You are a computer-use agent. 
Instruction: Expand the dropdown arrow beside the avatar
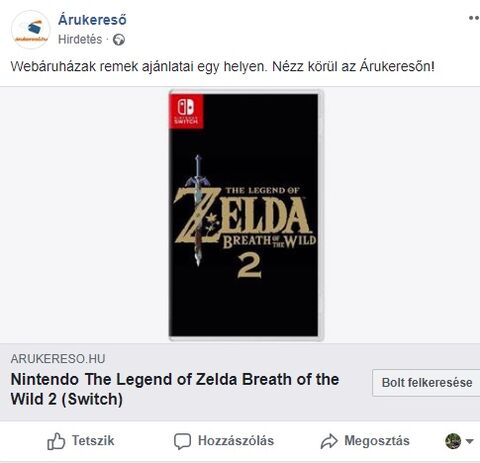point(469,442)
